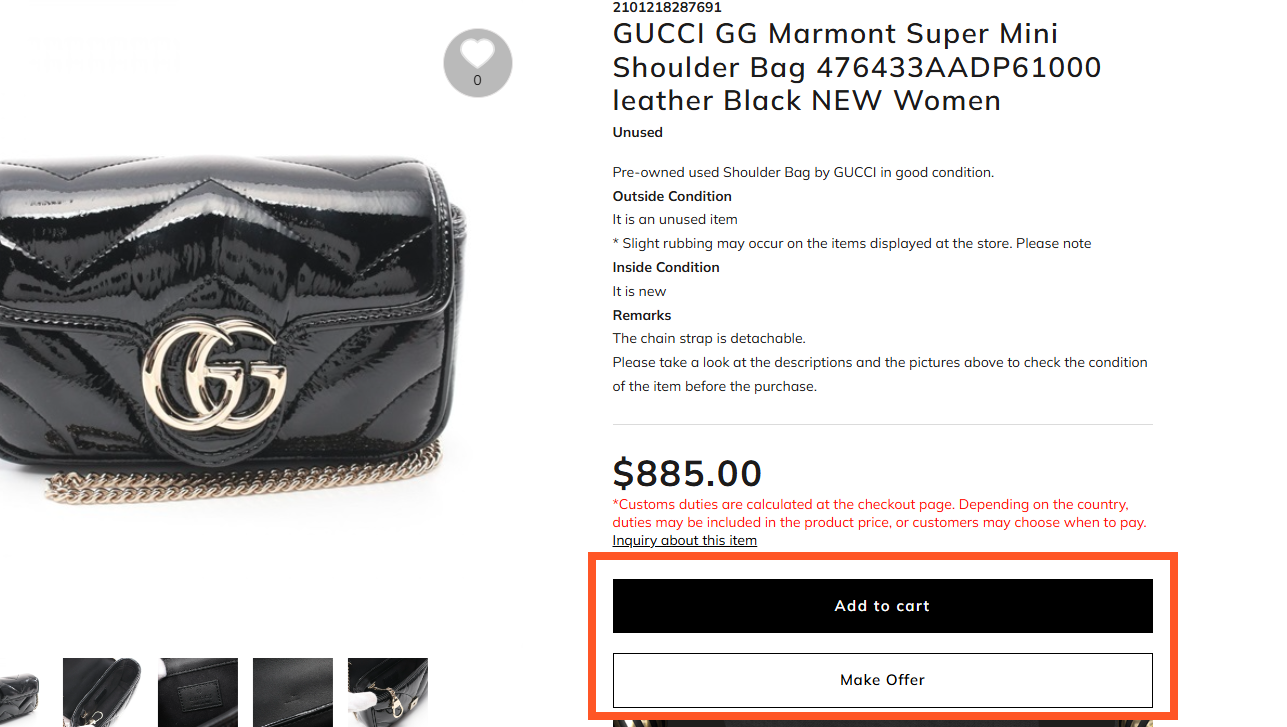This screenshot has height=727, width=1287.
Task: Click the Remarks section heading
Action: [x=641, y=315]
